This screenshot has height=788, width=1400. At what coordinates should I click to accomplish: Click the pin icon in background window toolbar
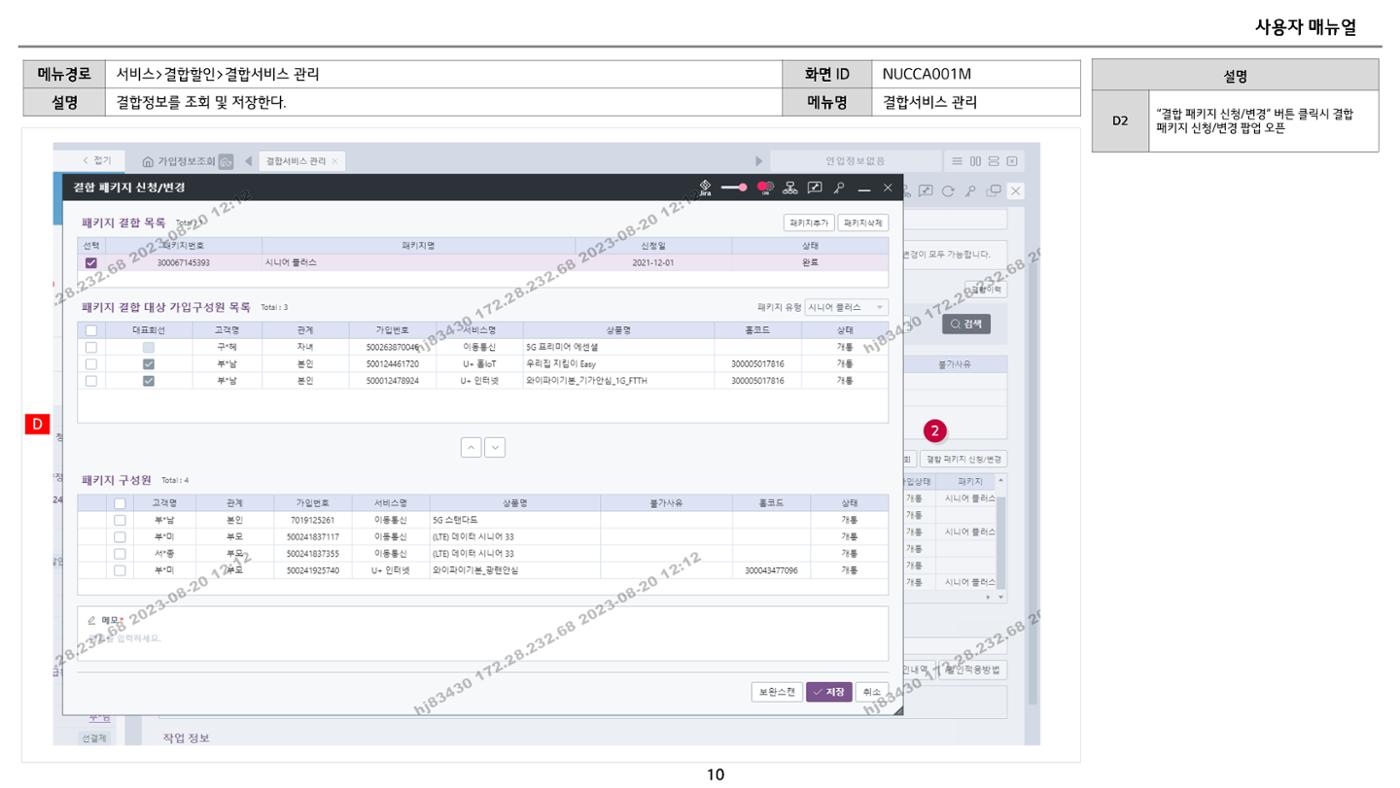970,190
